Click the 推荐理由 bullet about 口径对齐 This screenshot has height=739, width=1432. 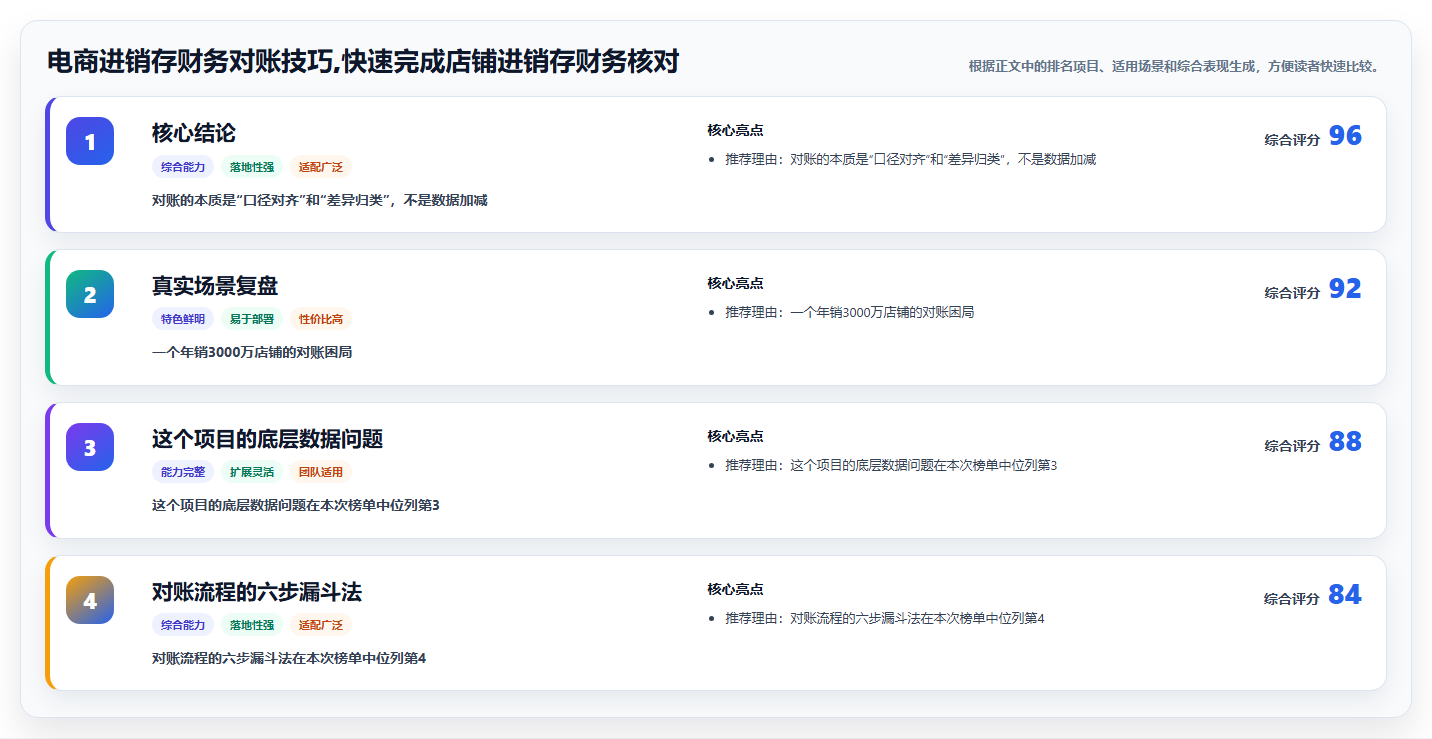tap(911, 159)
